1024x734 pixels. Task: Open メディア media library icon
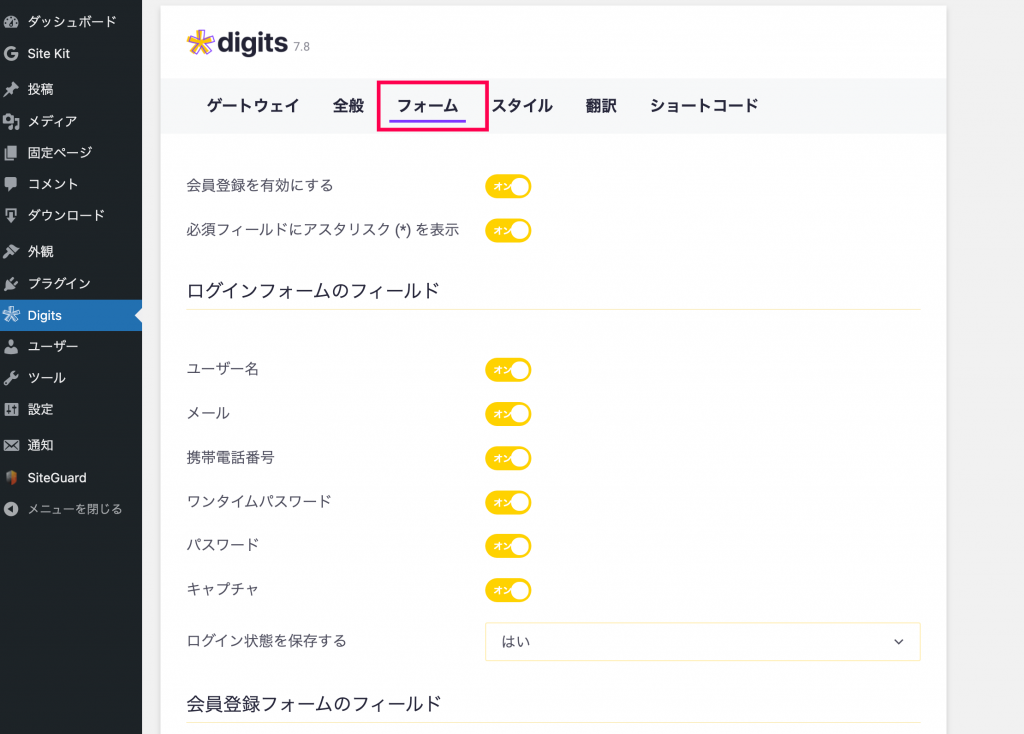point(11,121)
